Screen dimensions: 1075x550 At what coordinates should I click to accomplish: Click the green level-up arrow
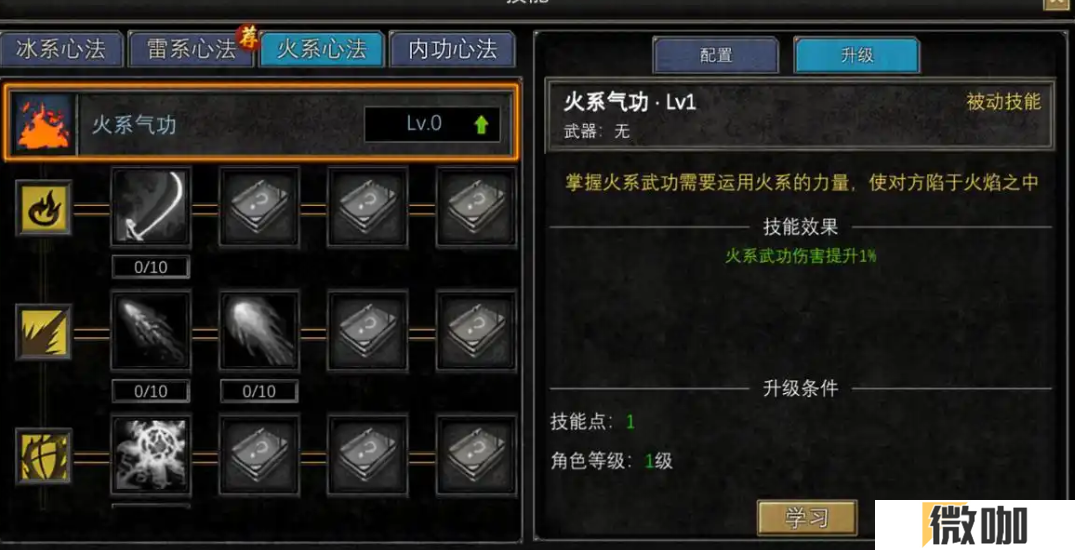pyautogui.click(x=481, y=124)
